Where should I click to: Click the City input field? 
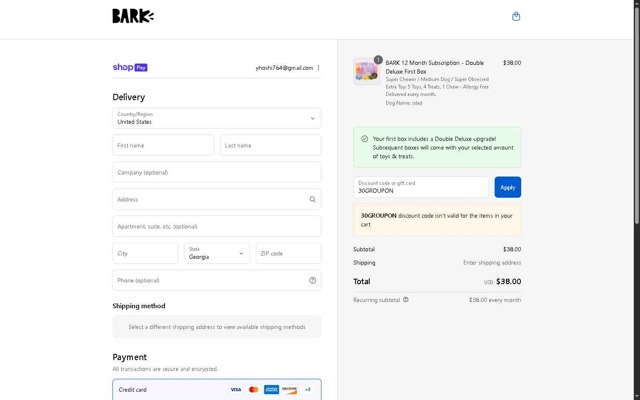point(145,253)
